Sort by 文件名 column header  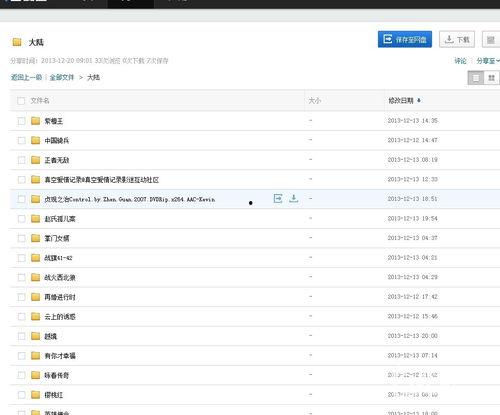40,100
